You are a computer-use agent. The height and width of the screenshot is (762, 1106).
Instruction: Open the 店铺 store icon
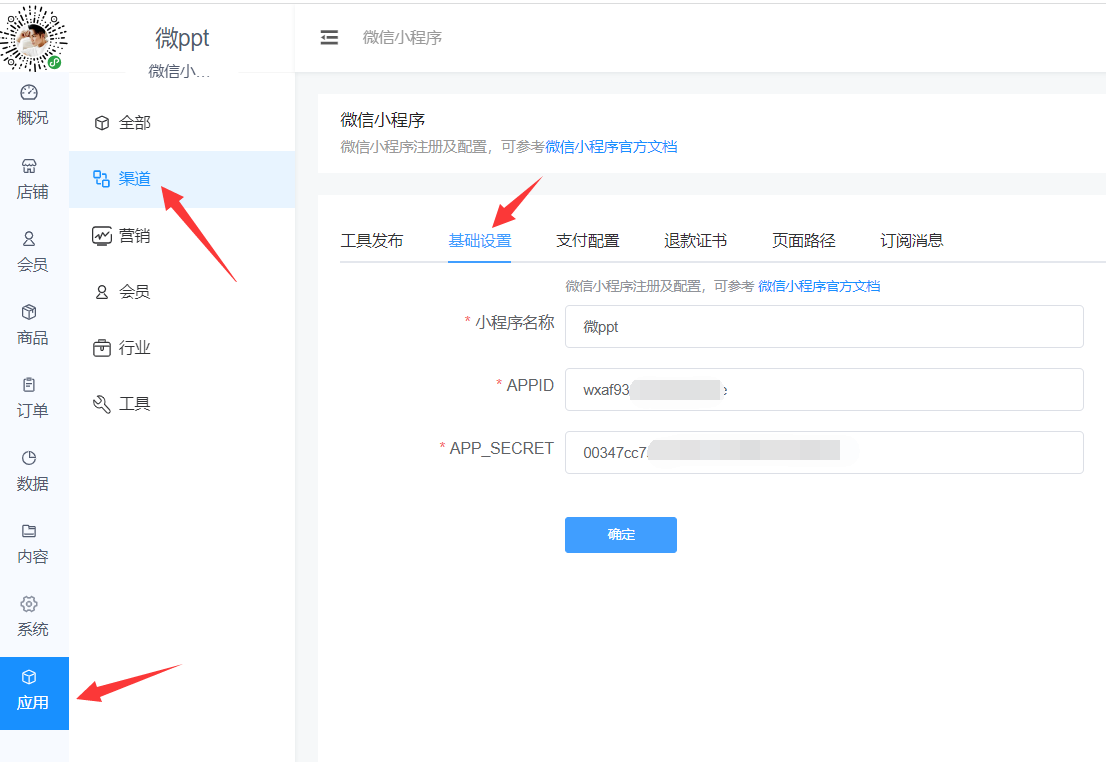[x=29, y=167]
